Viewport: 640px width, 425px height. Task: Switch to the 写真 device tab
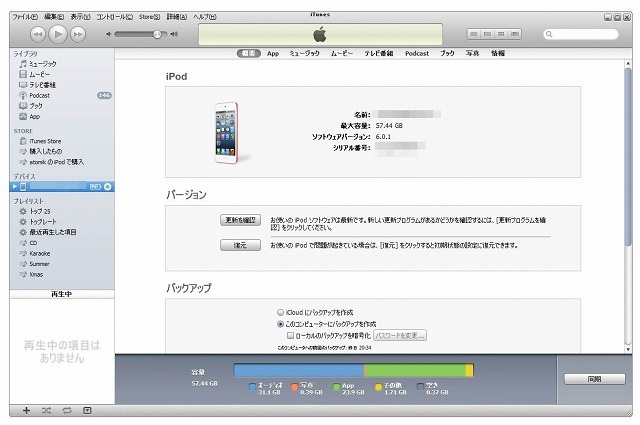[x=472, y=53]
